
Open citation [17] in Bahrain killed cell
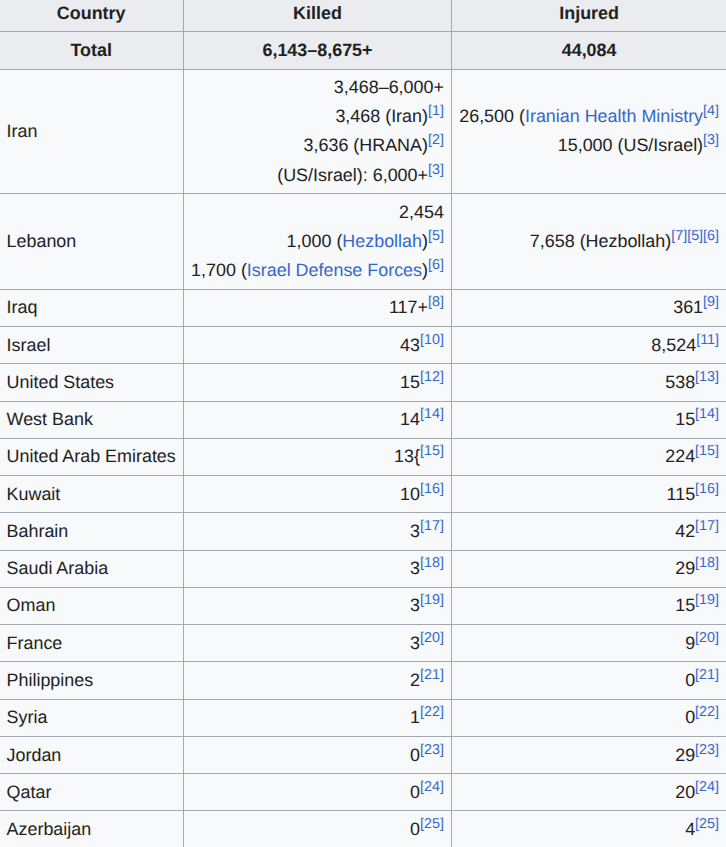(x=432, y=526)
